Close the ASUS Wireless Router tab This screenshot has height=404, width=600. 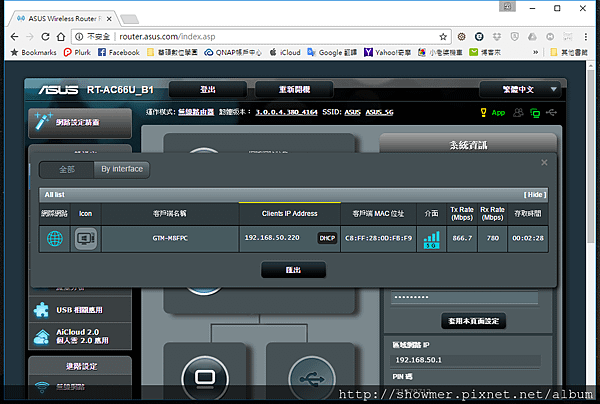click(109, 18)
